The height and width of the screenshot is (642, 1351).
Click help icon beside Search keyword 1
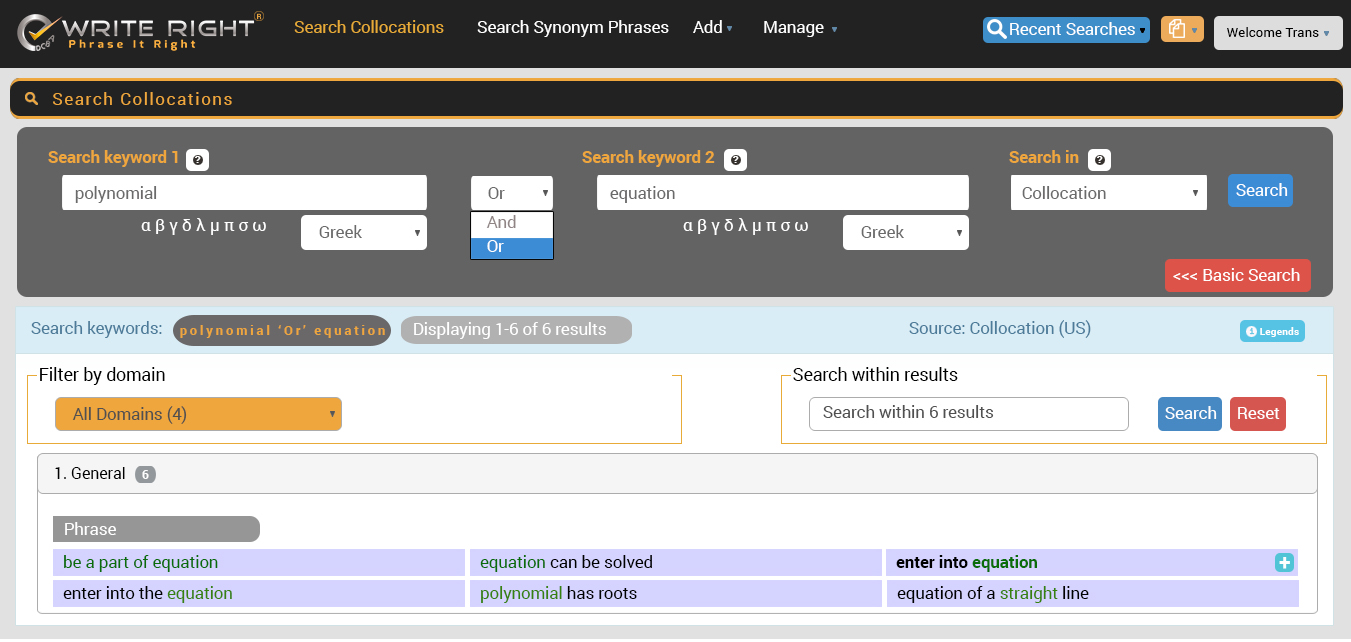pyautogui.click(x=197, y=160)
